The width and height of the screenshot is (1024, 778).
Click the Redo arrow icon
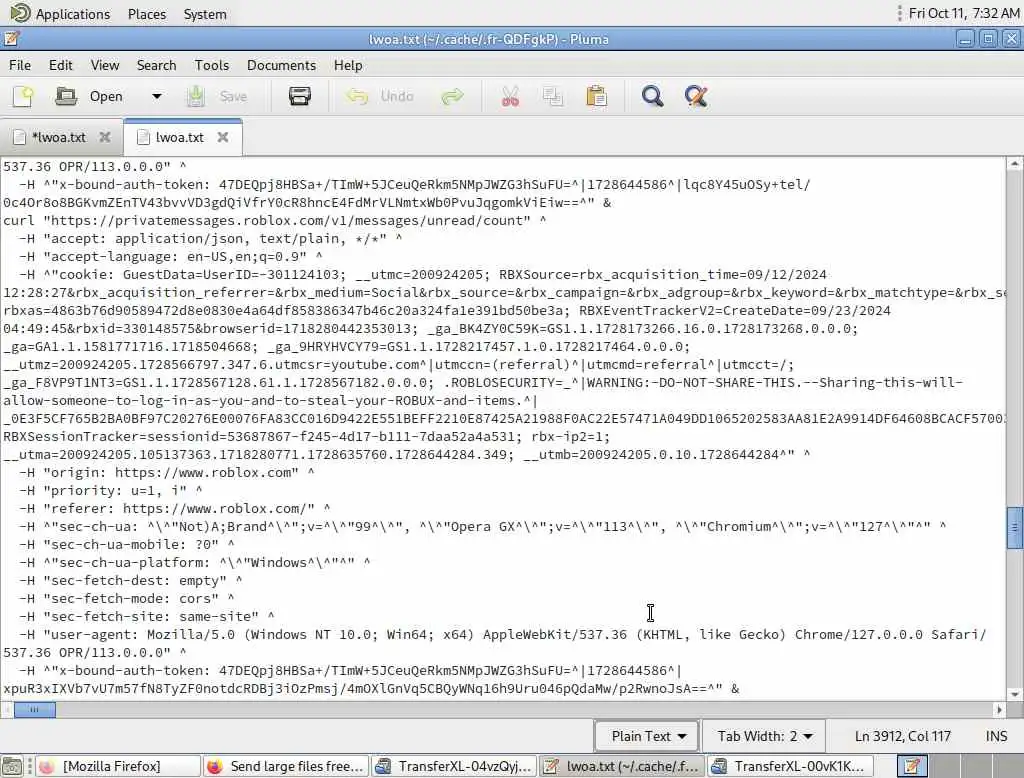coord(452,97)
